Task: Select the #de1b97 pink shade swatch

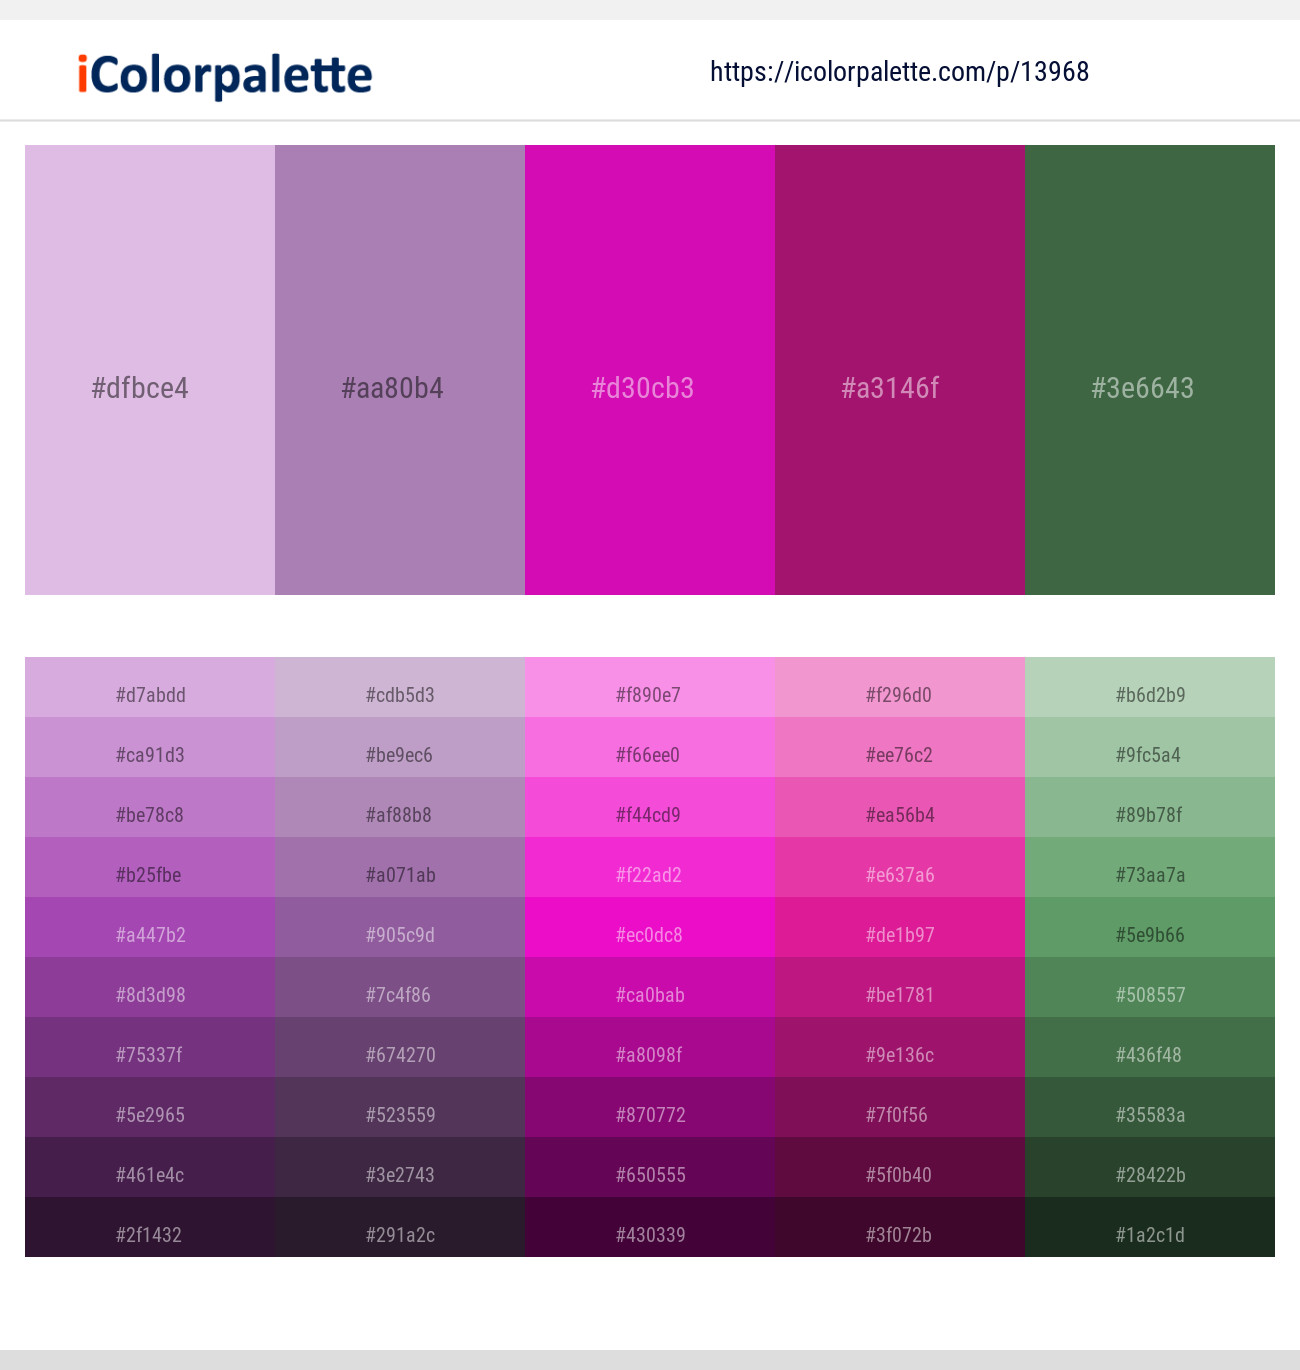Action: click(899, 935)
